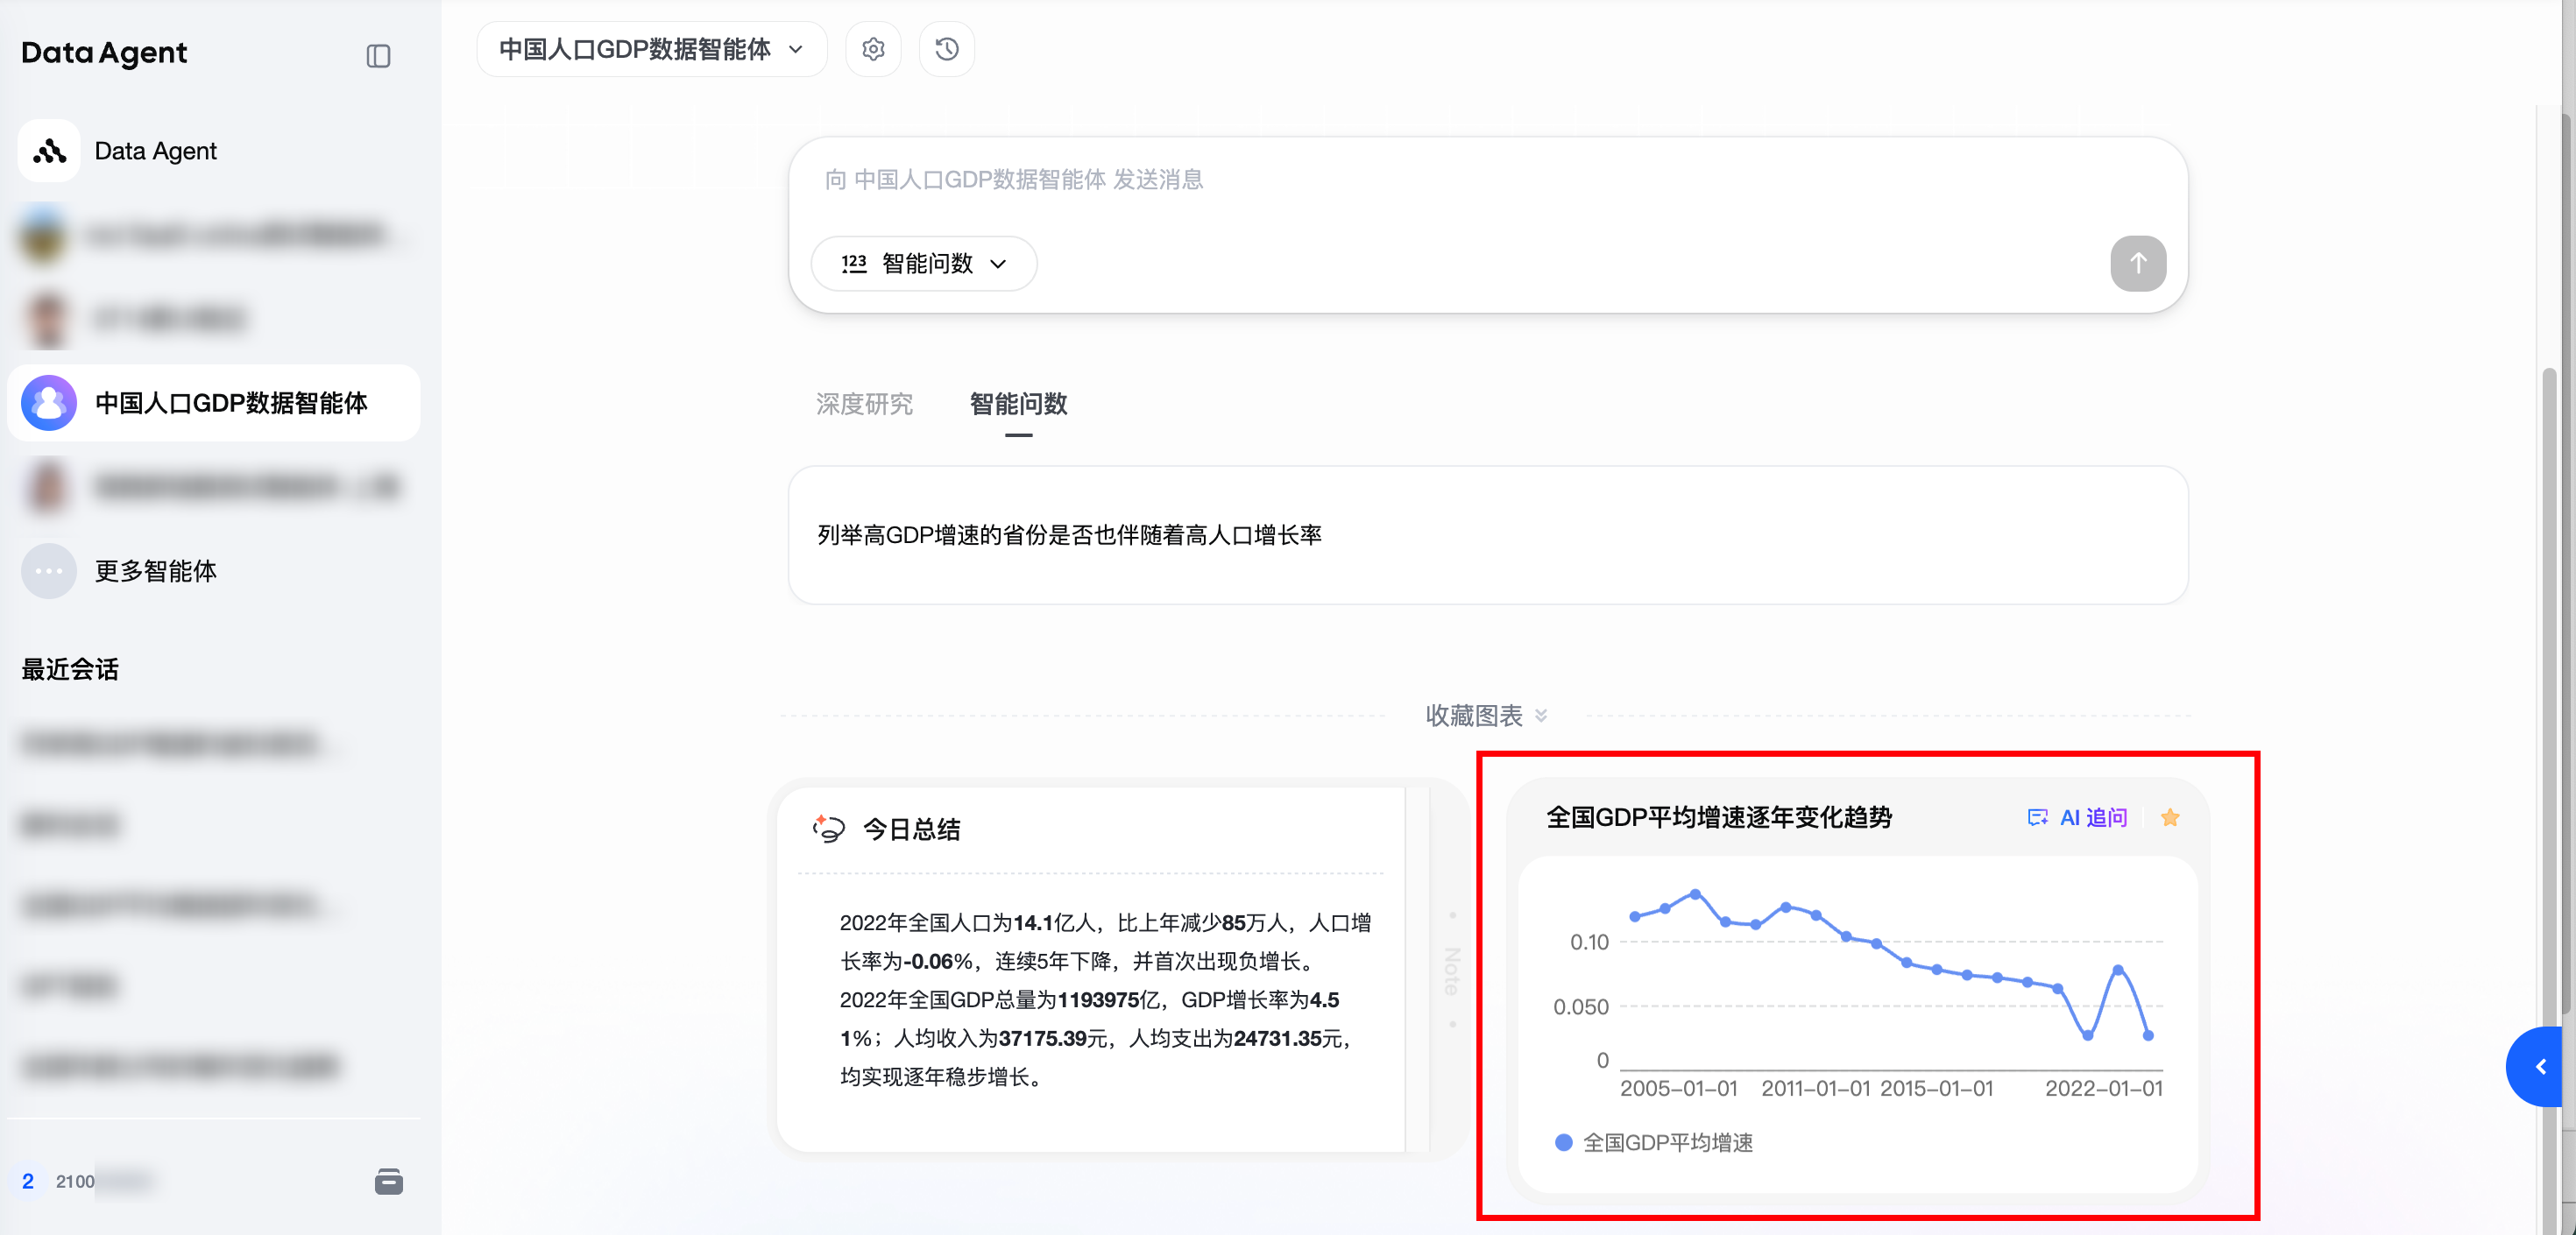Open conversation history clock icon
The width and height of the screenshot is (2576, 1235).
click(x=946, y=49)
